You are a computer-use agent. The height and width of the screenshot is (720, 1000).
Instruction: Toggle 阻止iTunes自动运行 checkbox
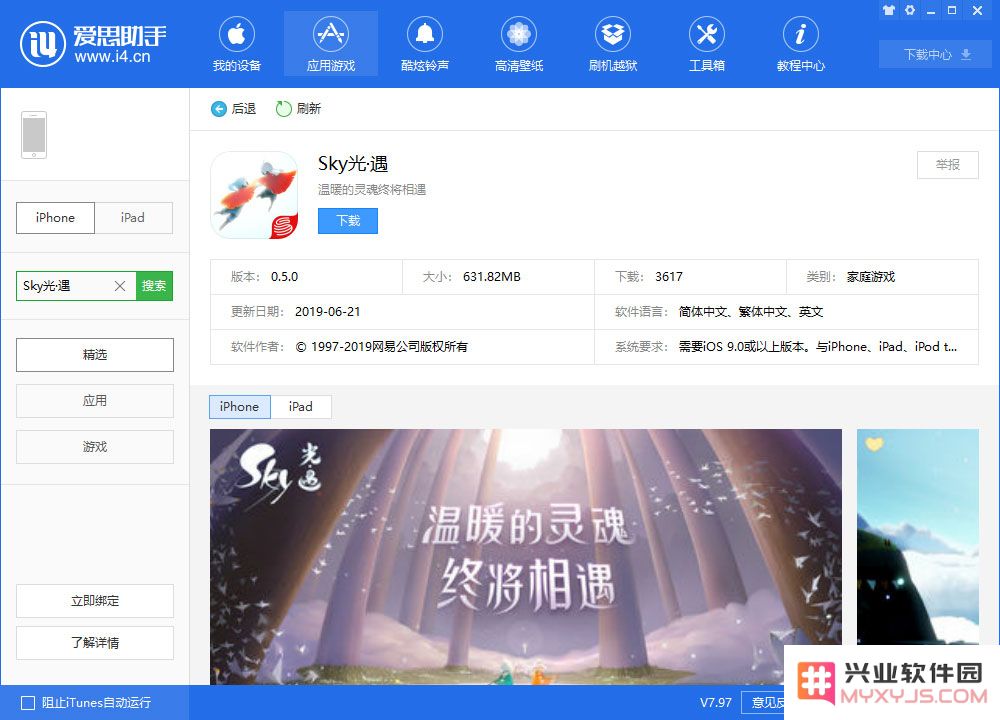[x=28, y=703]
